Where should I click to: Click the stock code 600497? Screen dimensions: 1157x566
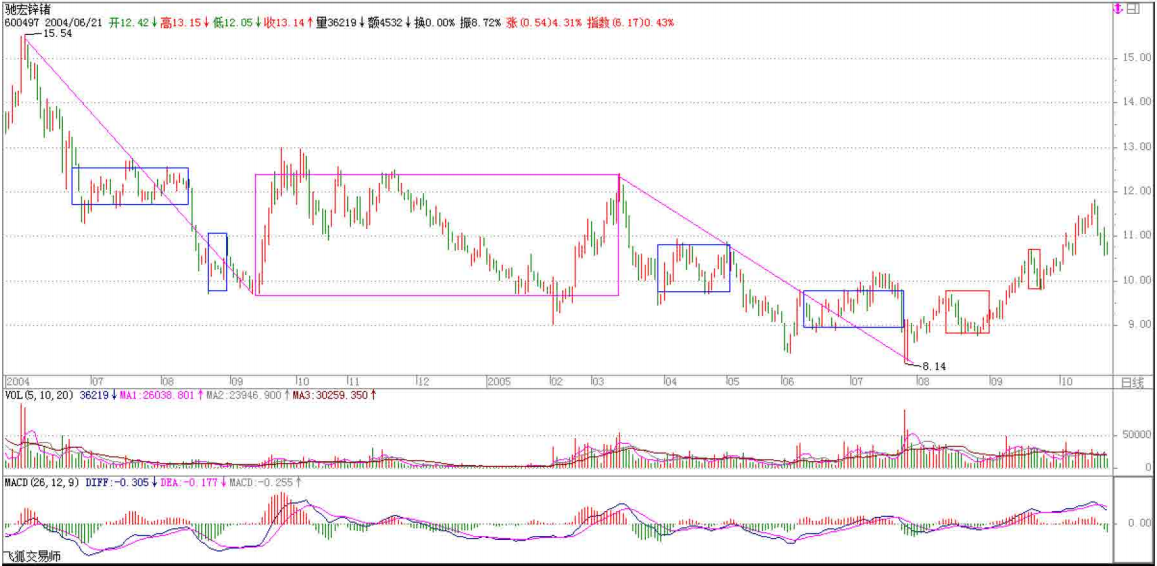pyautogui.click(x=22, y=22)
